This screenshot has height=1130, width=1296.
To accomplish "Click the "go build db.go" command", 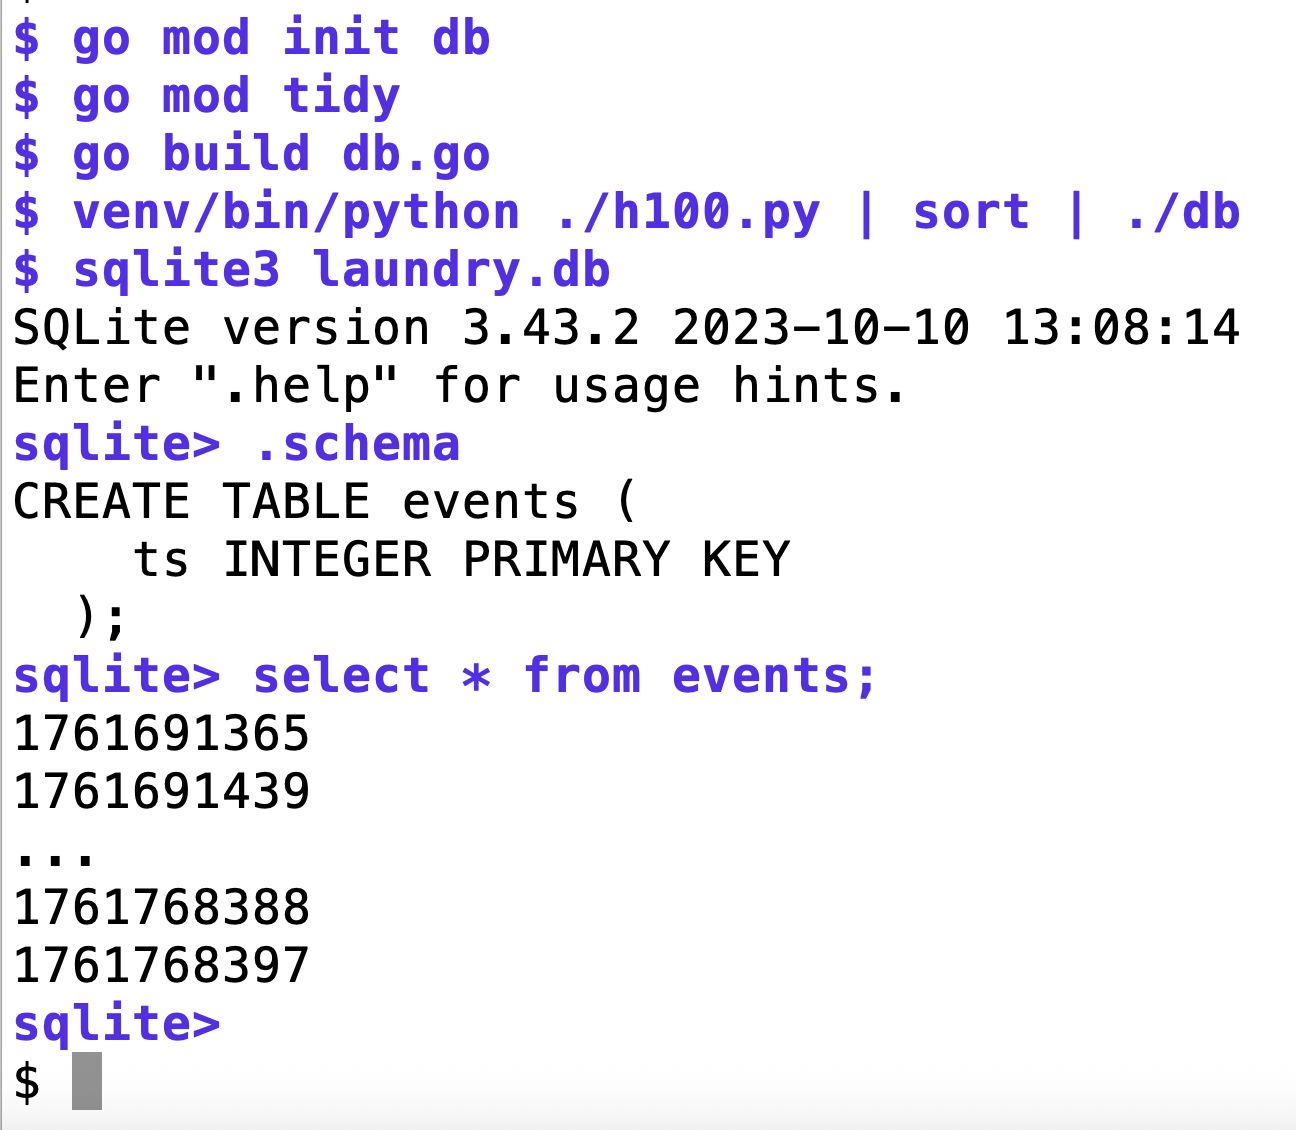I will tap(281, 155).
